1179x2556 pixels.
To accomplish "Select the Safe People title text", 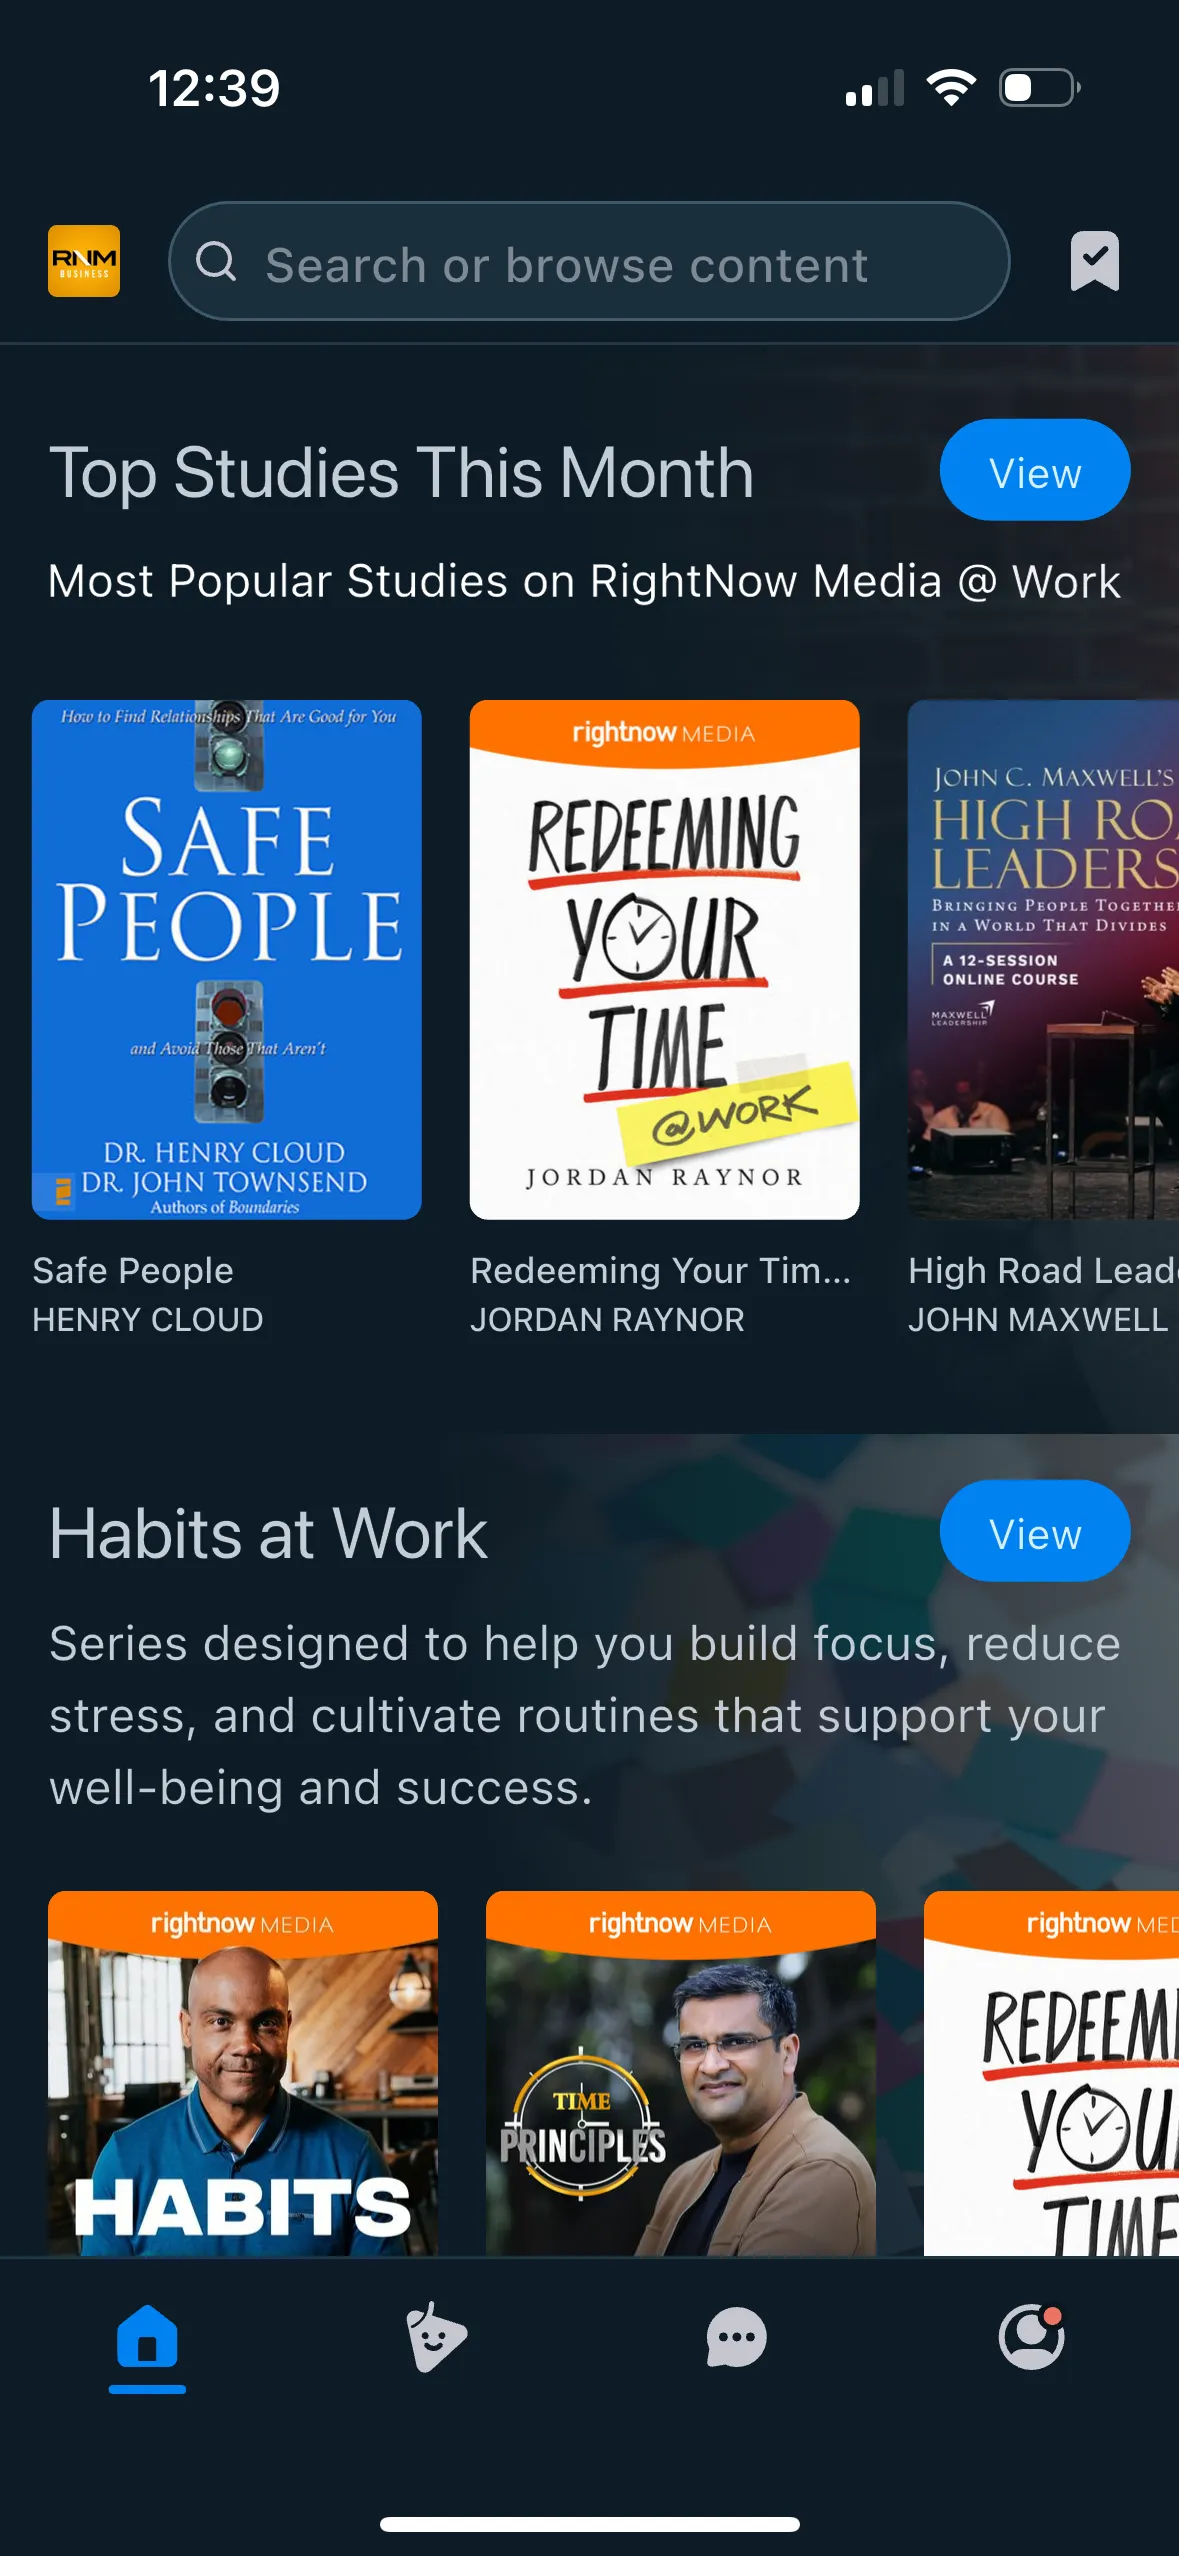I will 133,1271.
